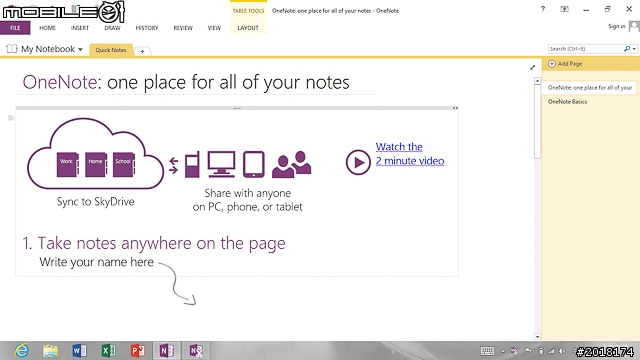
Task: Select the DRAW ribbon tab
Action: tap(112, 28)
